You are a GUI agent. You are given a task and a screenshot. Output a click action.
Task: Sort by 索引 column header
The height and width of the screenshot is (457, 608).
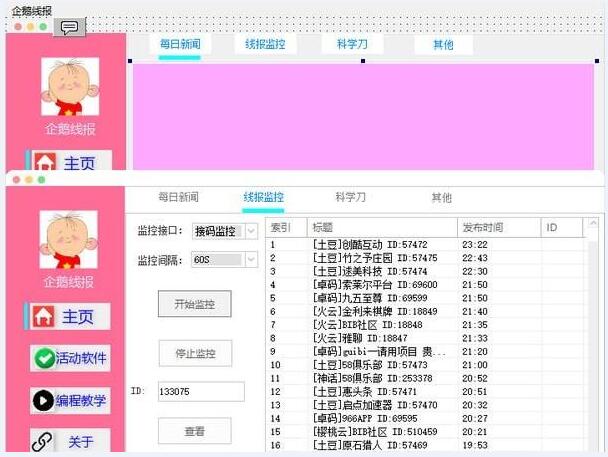287,228
